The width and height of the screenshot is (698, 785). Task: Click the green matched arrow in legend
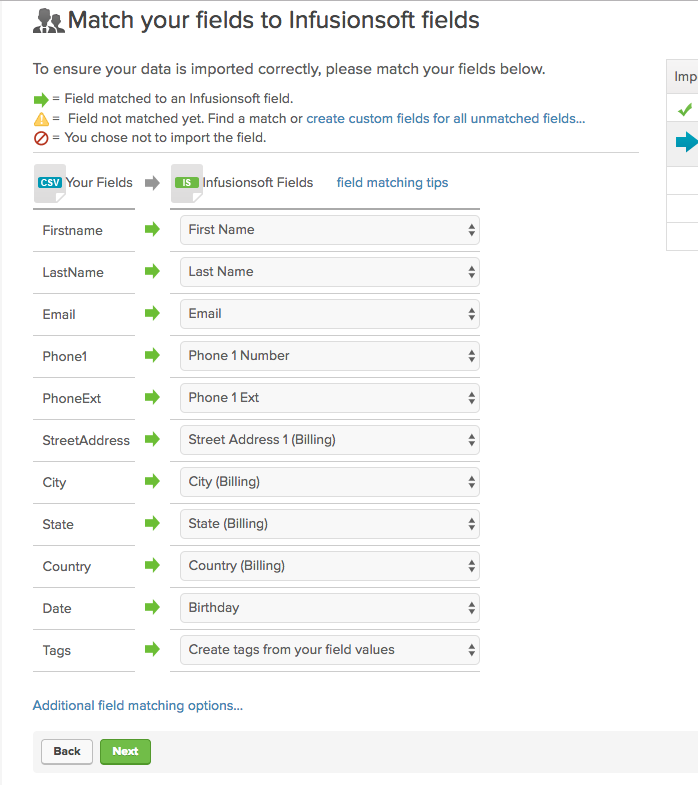click(41, 100)
